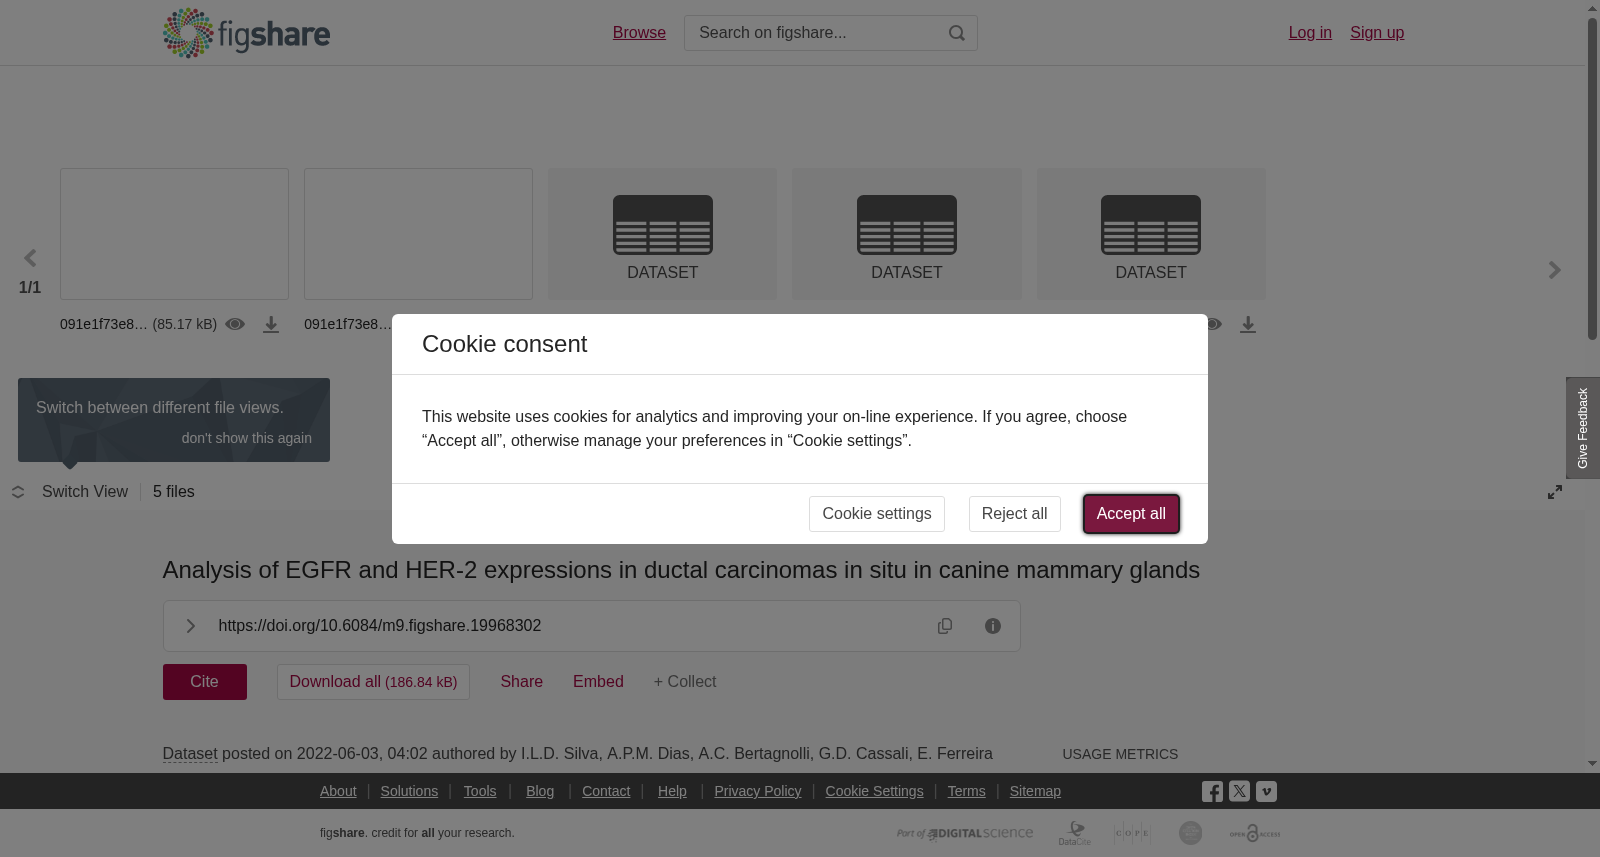
Task: Click the page vertical scrollbar
Action: click(1592, 180)
